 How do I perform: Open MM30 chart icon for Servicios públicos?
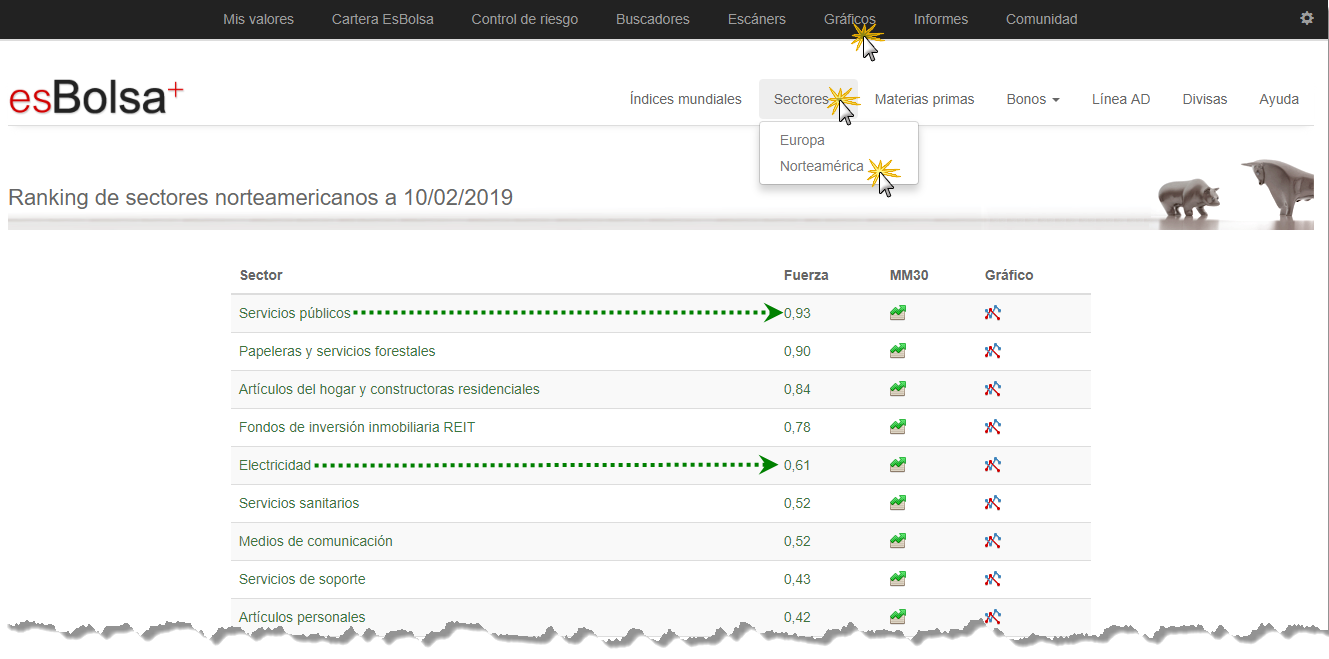click(897, 313)
